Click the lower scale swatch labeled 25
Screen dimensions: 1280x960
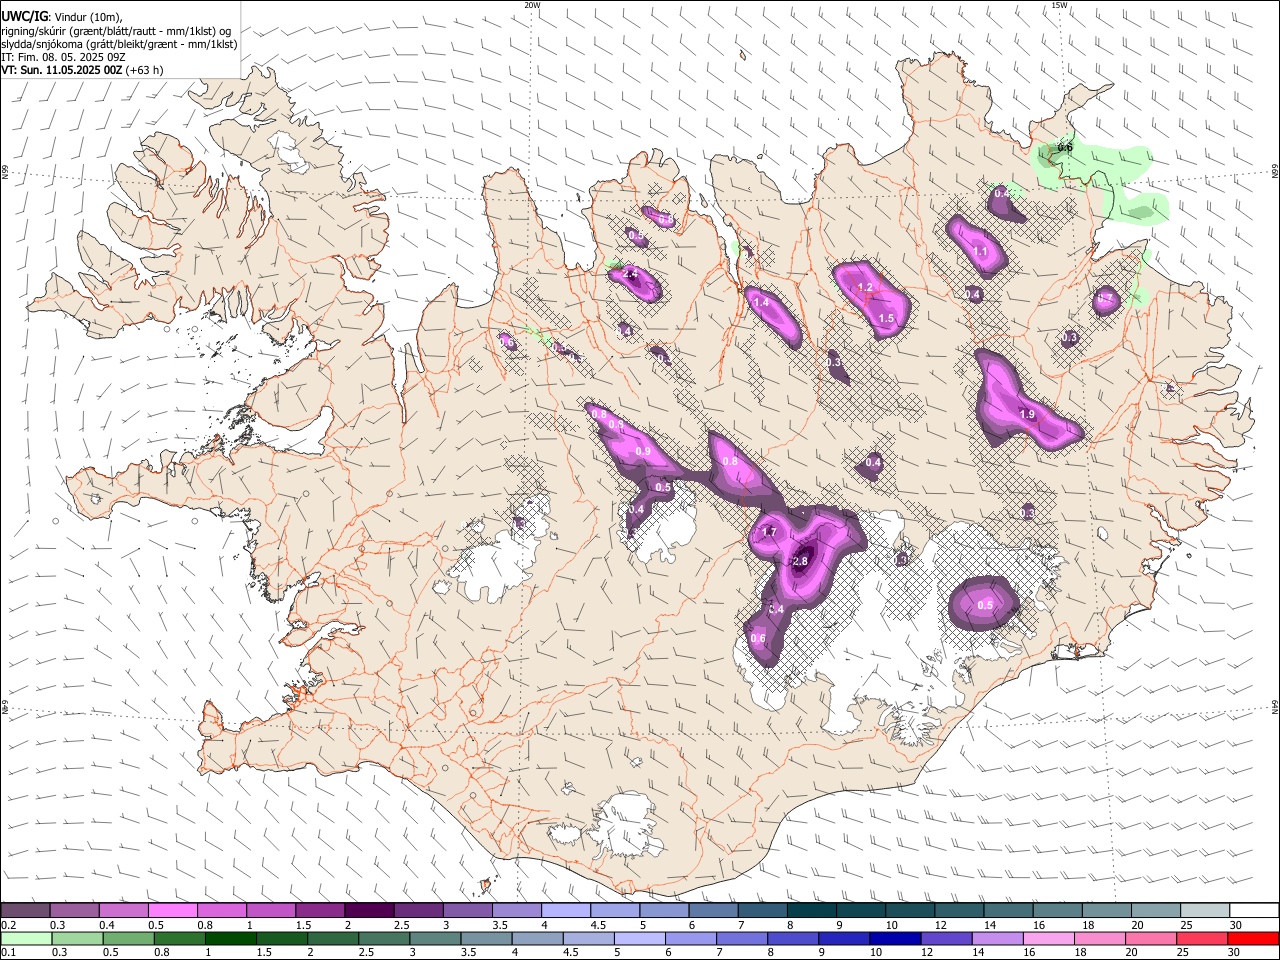[1200, 938]
